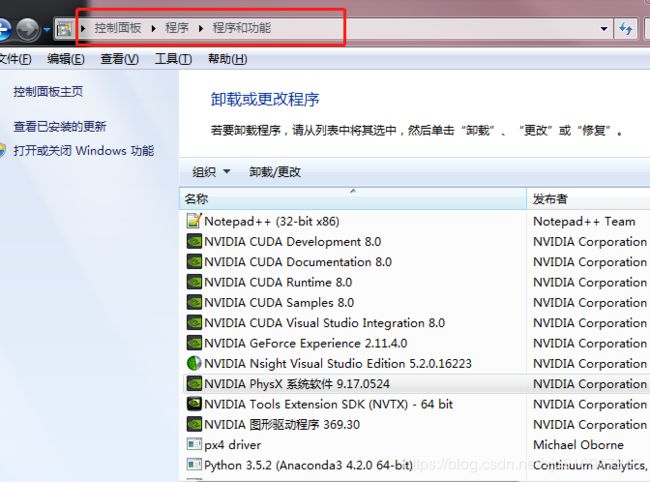Open 打开或关闭 Windows 功能 link

tap(84, 150)
